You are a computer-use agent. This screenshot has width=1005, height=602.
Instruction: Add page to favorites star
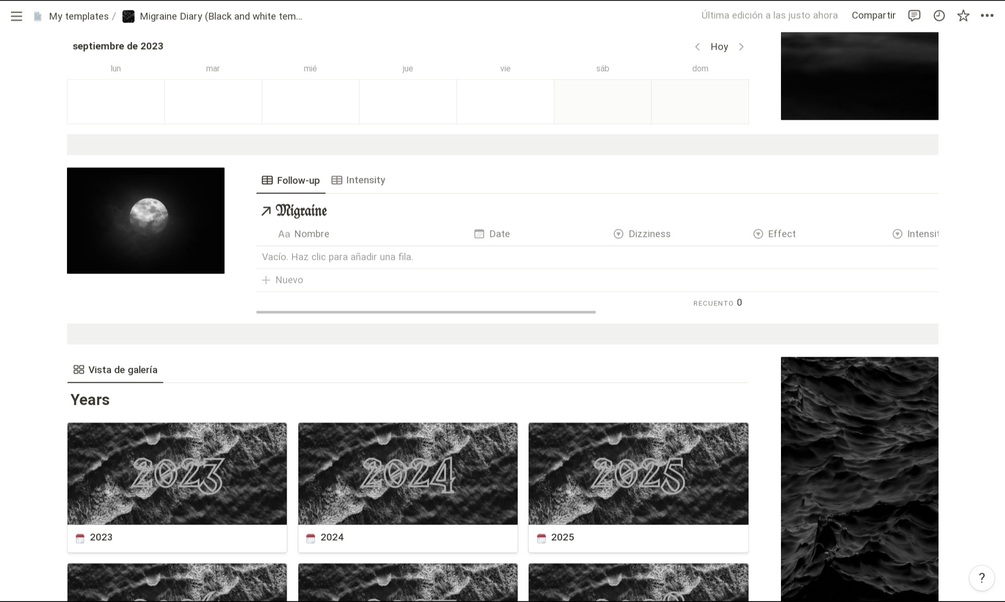[963, 16]
